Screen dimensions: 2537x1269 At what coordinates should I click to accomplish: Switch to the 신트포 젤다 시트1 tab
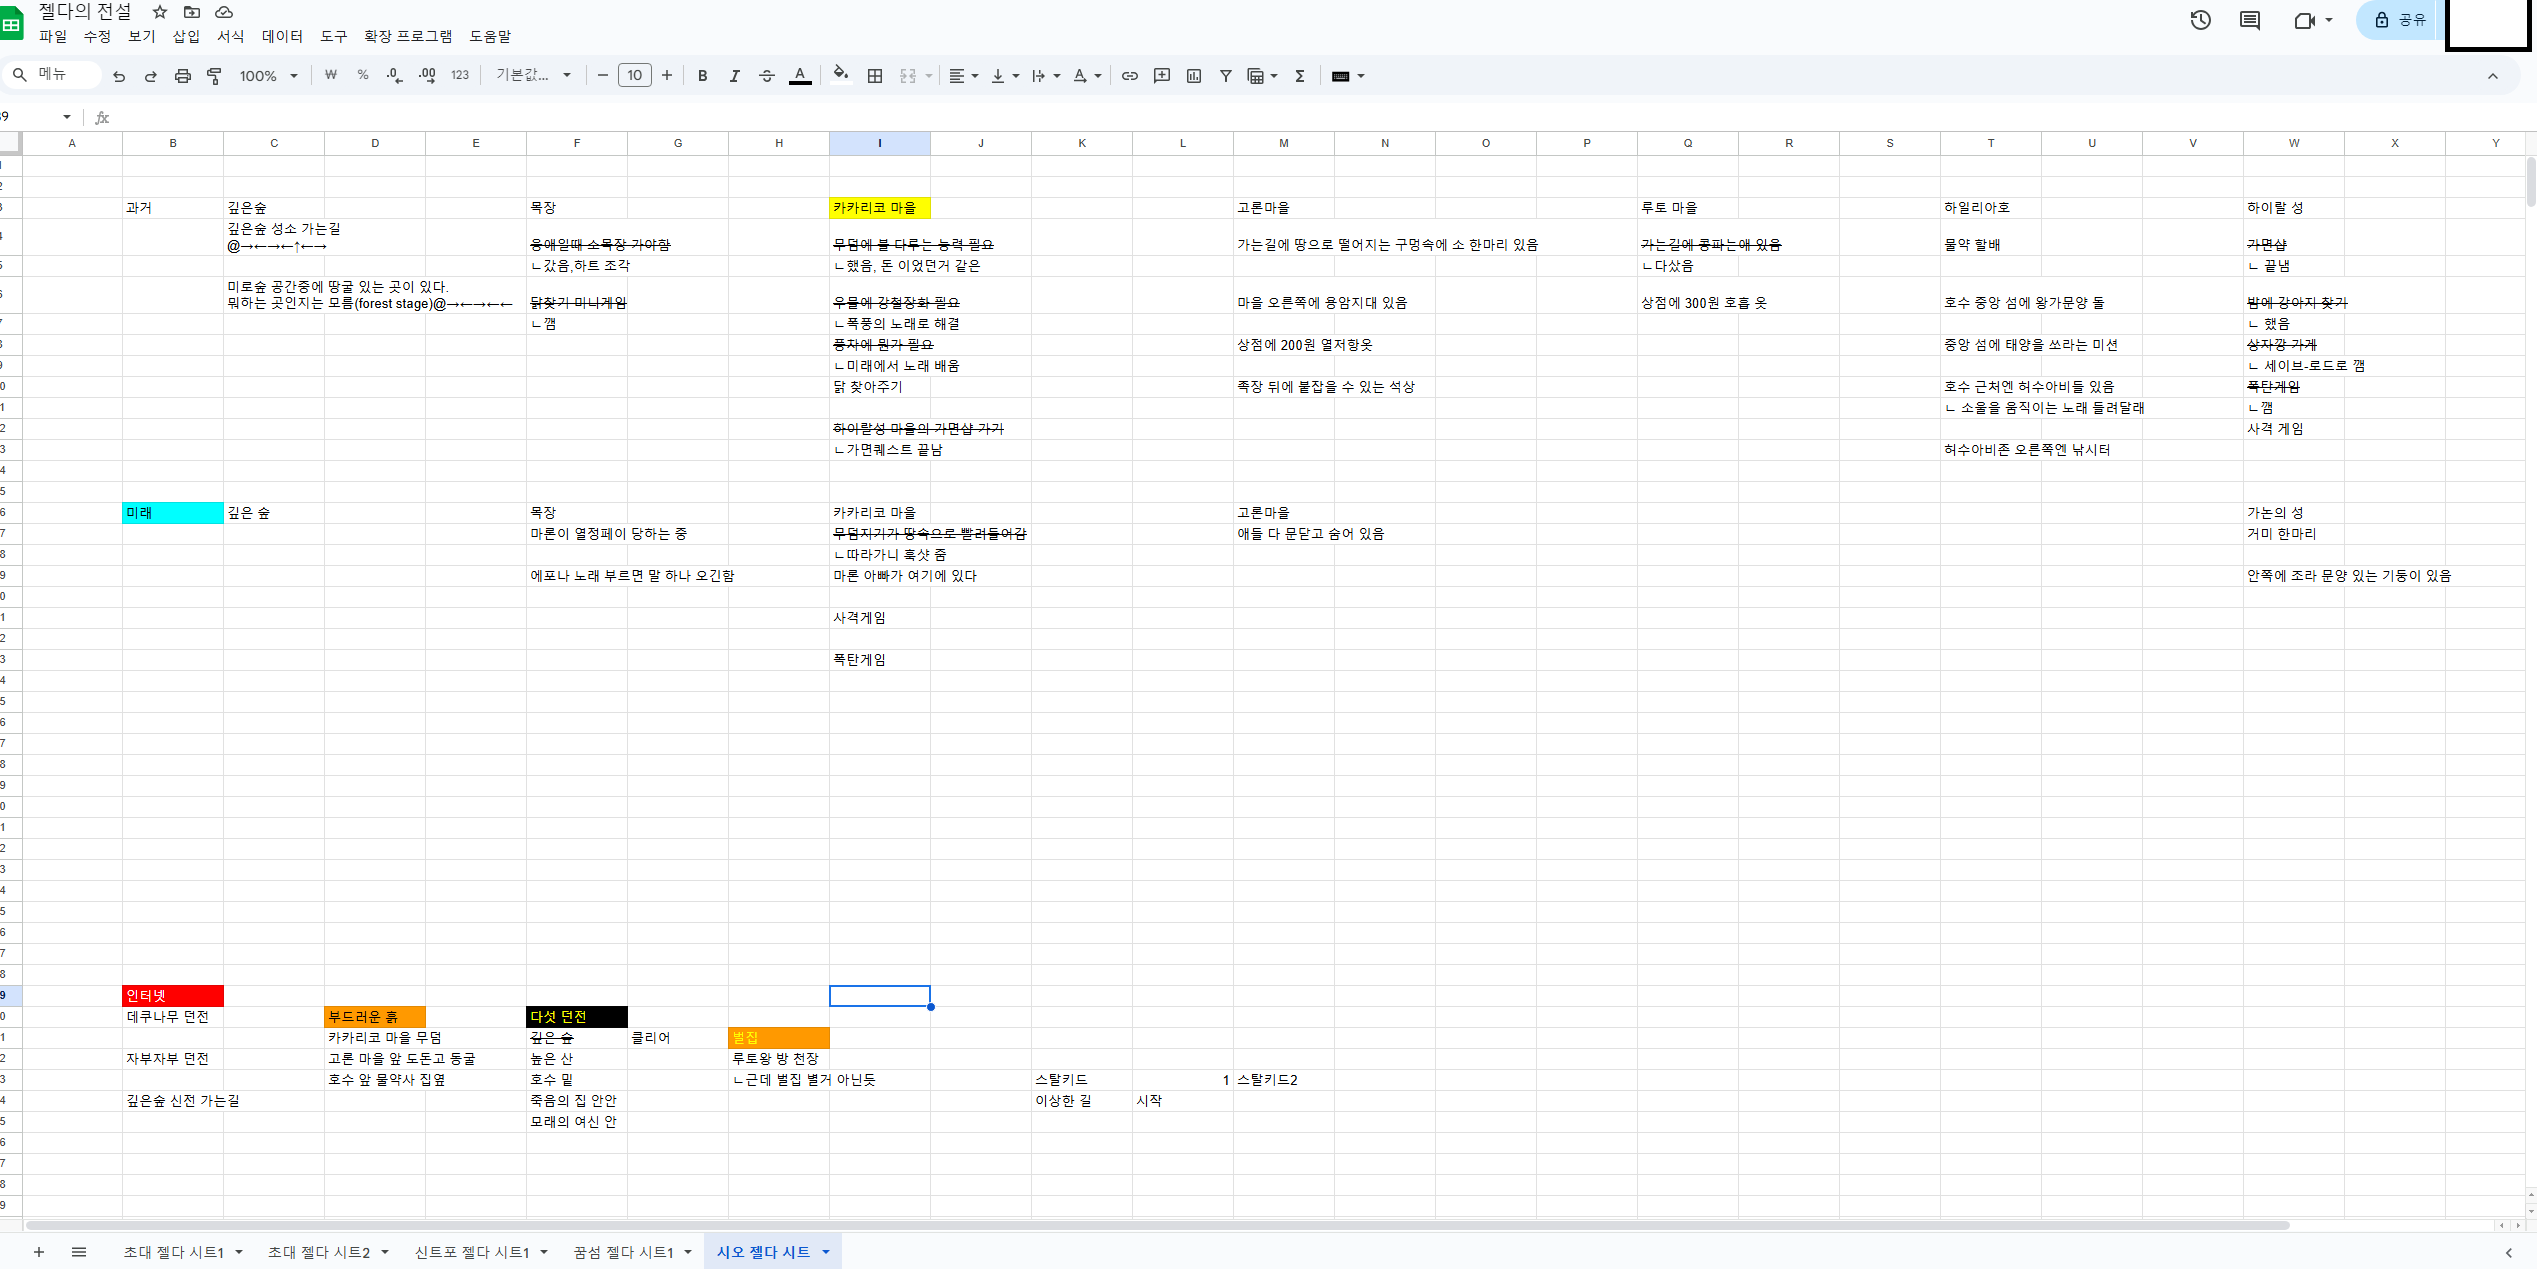point(472,1252)
